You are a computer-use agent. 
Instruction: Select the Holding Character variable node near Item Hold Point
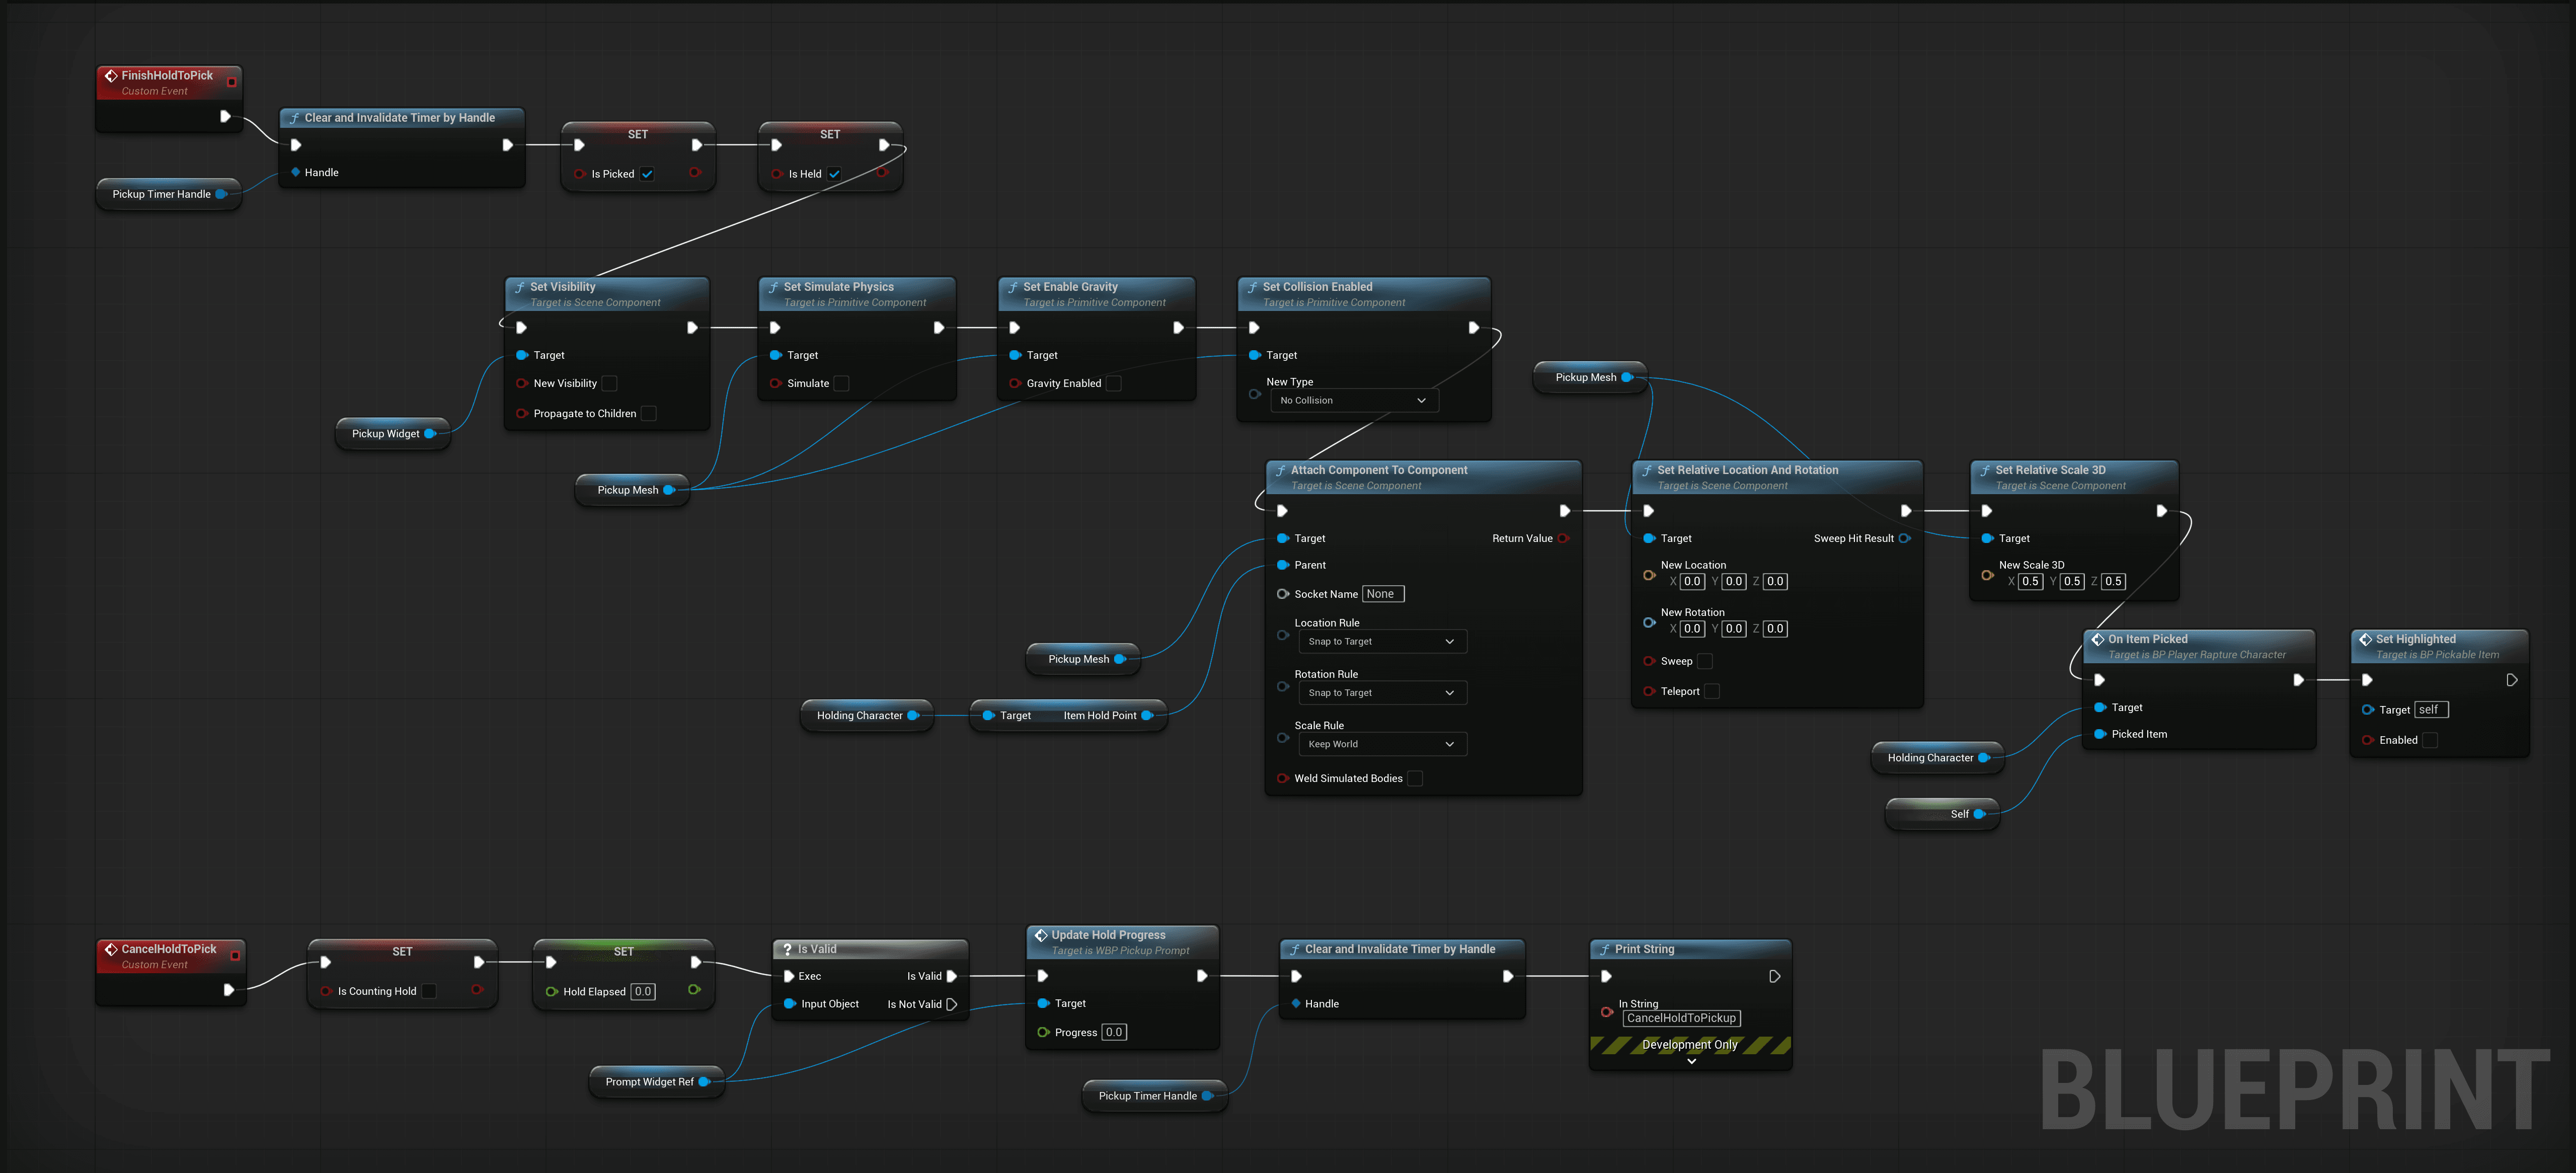click(860, 716)
